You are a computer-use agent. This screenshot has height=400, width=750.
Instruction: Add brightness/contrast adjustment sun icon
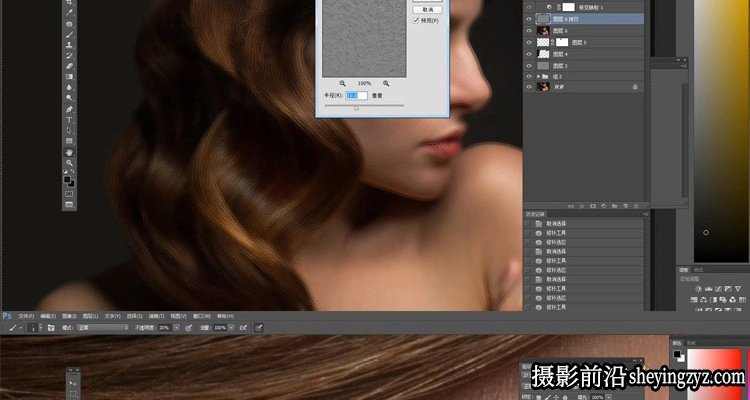[x=698, y=289]
